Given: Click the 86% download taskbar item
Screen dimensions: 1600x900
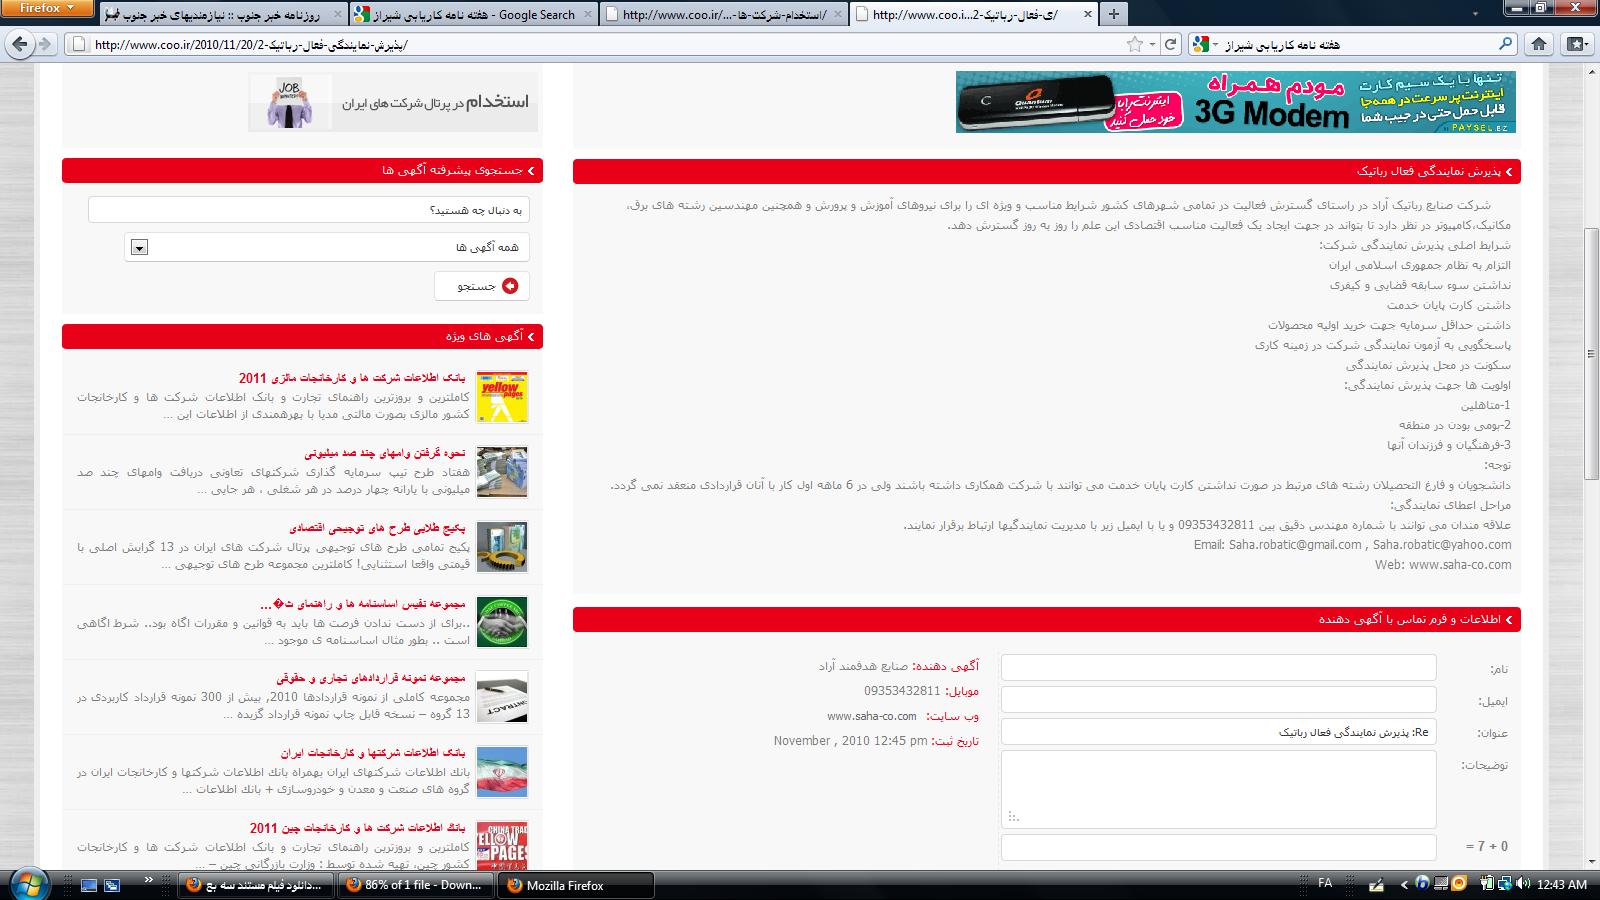Looking at the screenshot, I should 413,885.
